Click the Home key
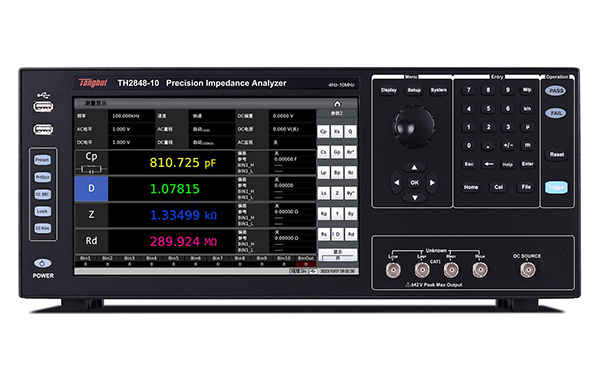 (x=471, y=187)
